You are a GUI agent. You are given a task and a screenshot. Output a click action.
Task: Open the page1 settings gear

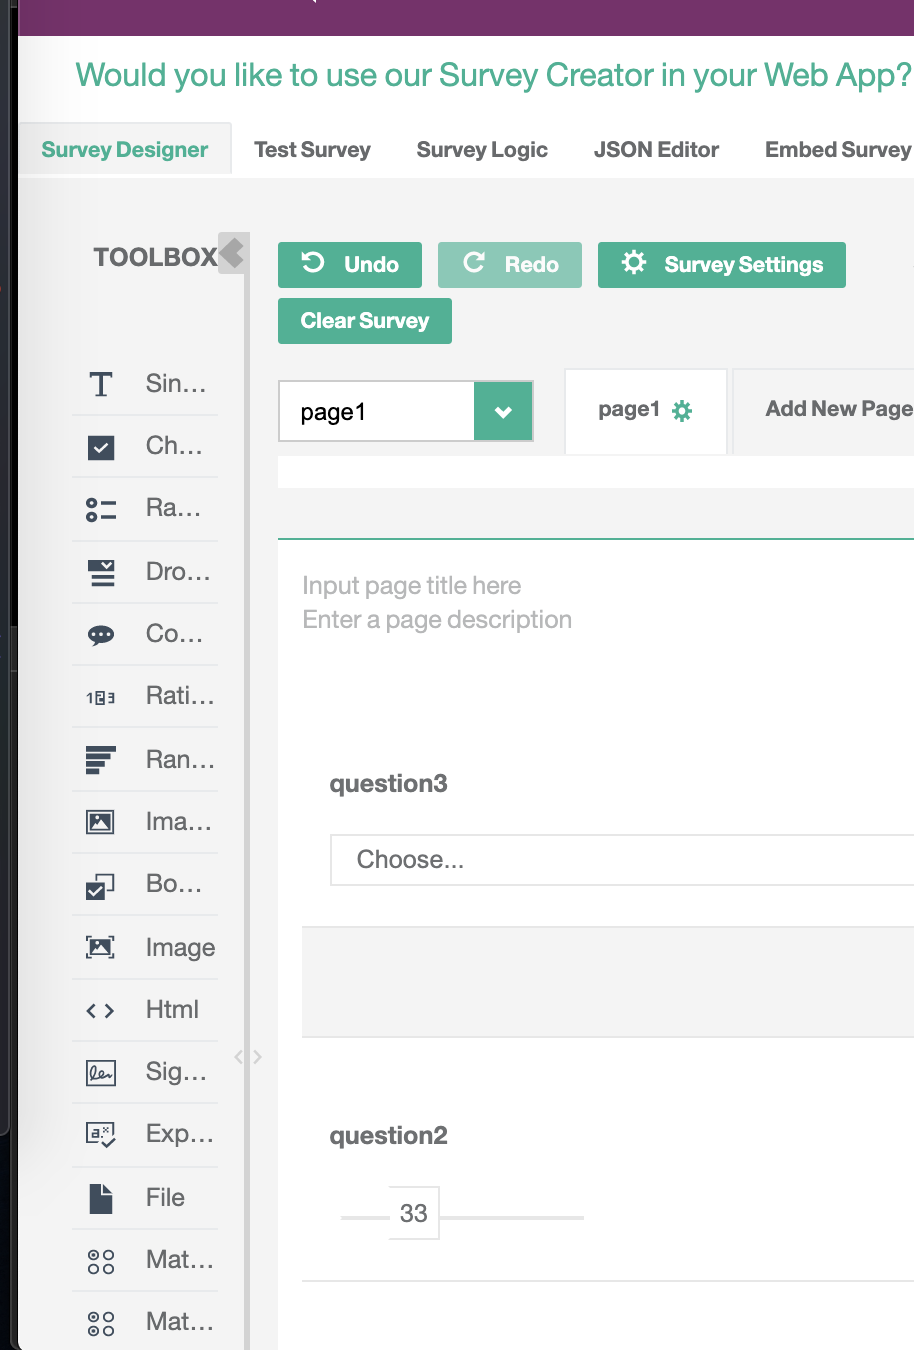tap(684, 409)
